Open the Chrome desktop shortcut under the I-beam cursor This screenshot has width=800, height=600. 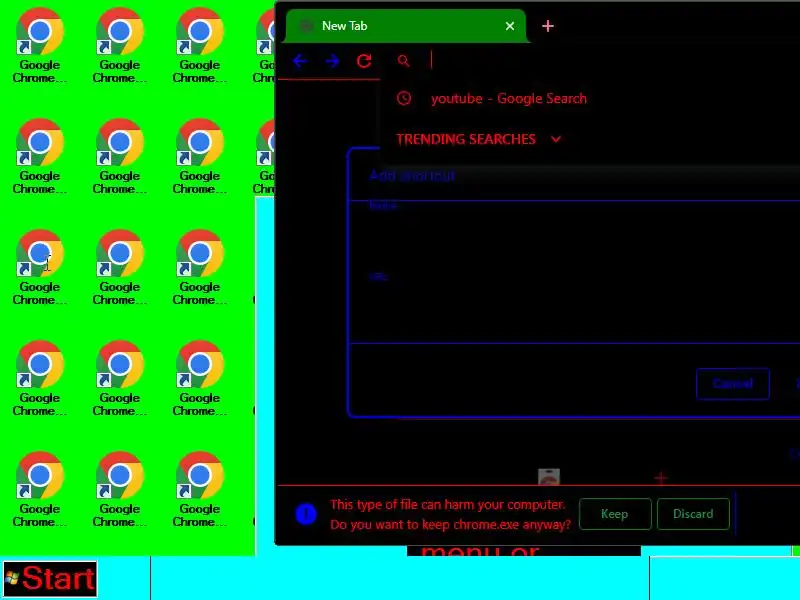point(40,268)
